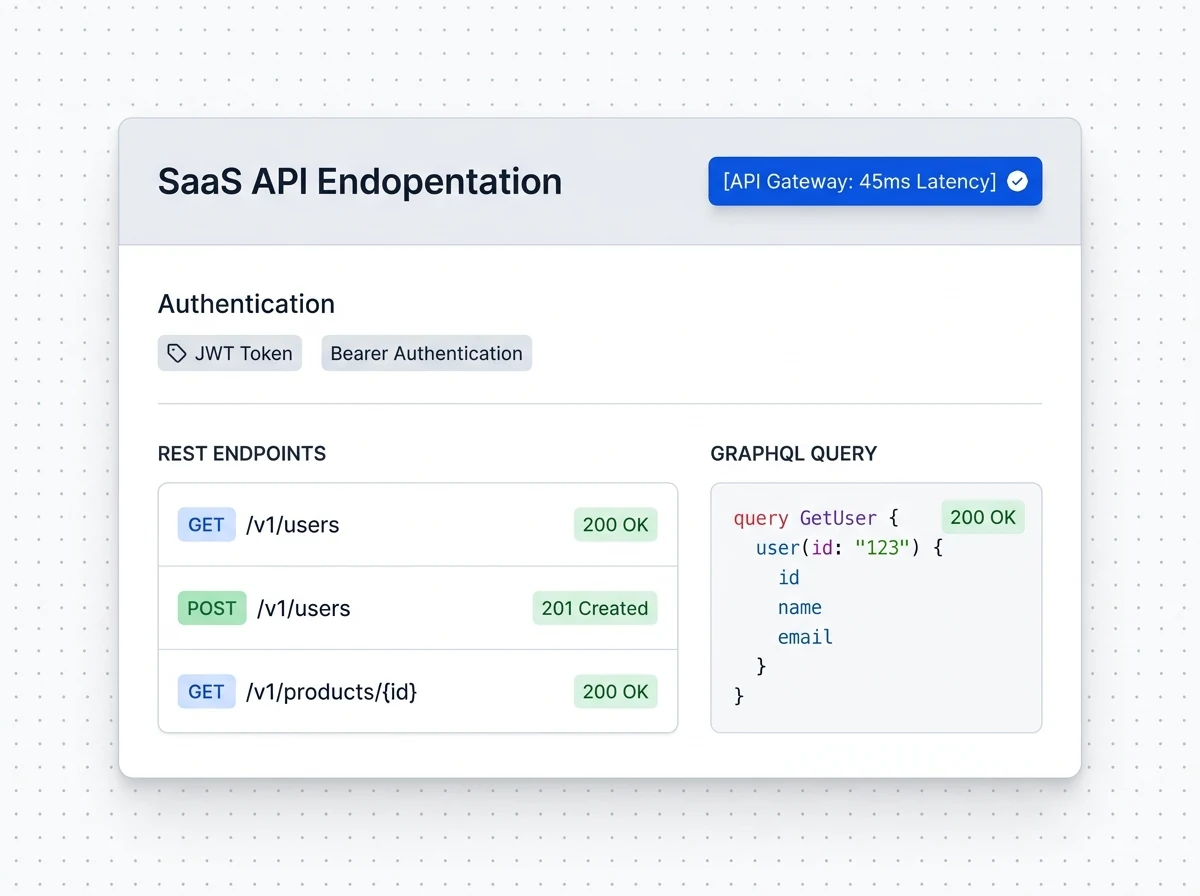Screen dimensions: 1200x896
Task: Click the query GetUser line
Action: (816, 518)
